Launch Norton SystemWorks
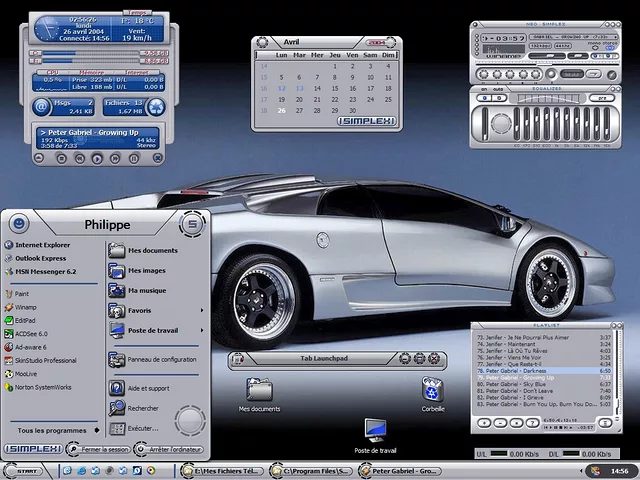This screenshot has width=640, height=480. click(42, 387)
